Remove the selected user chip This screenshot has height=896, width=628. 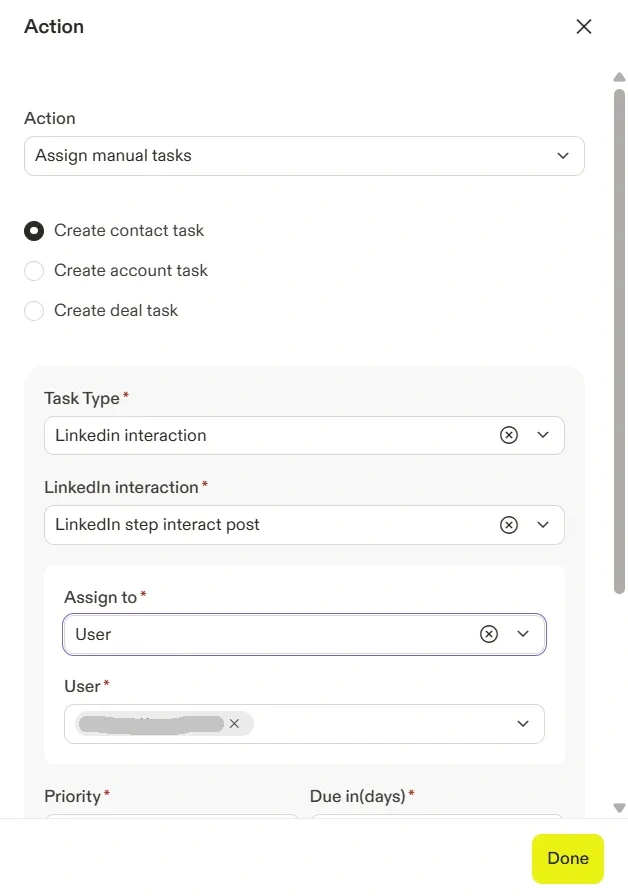(234, 724)
